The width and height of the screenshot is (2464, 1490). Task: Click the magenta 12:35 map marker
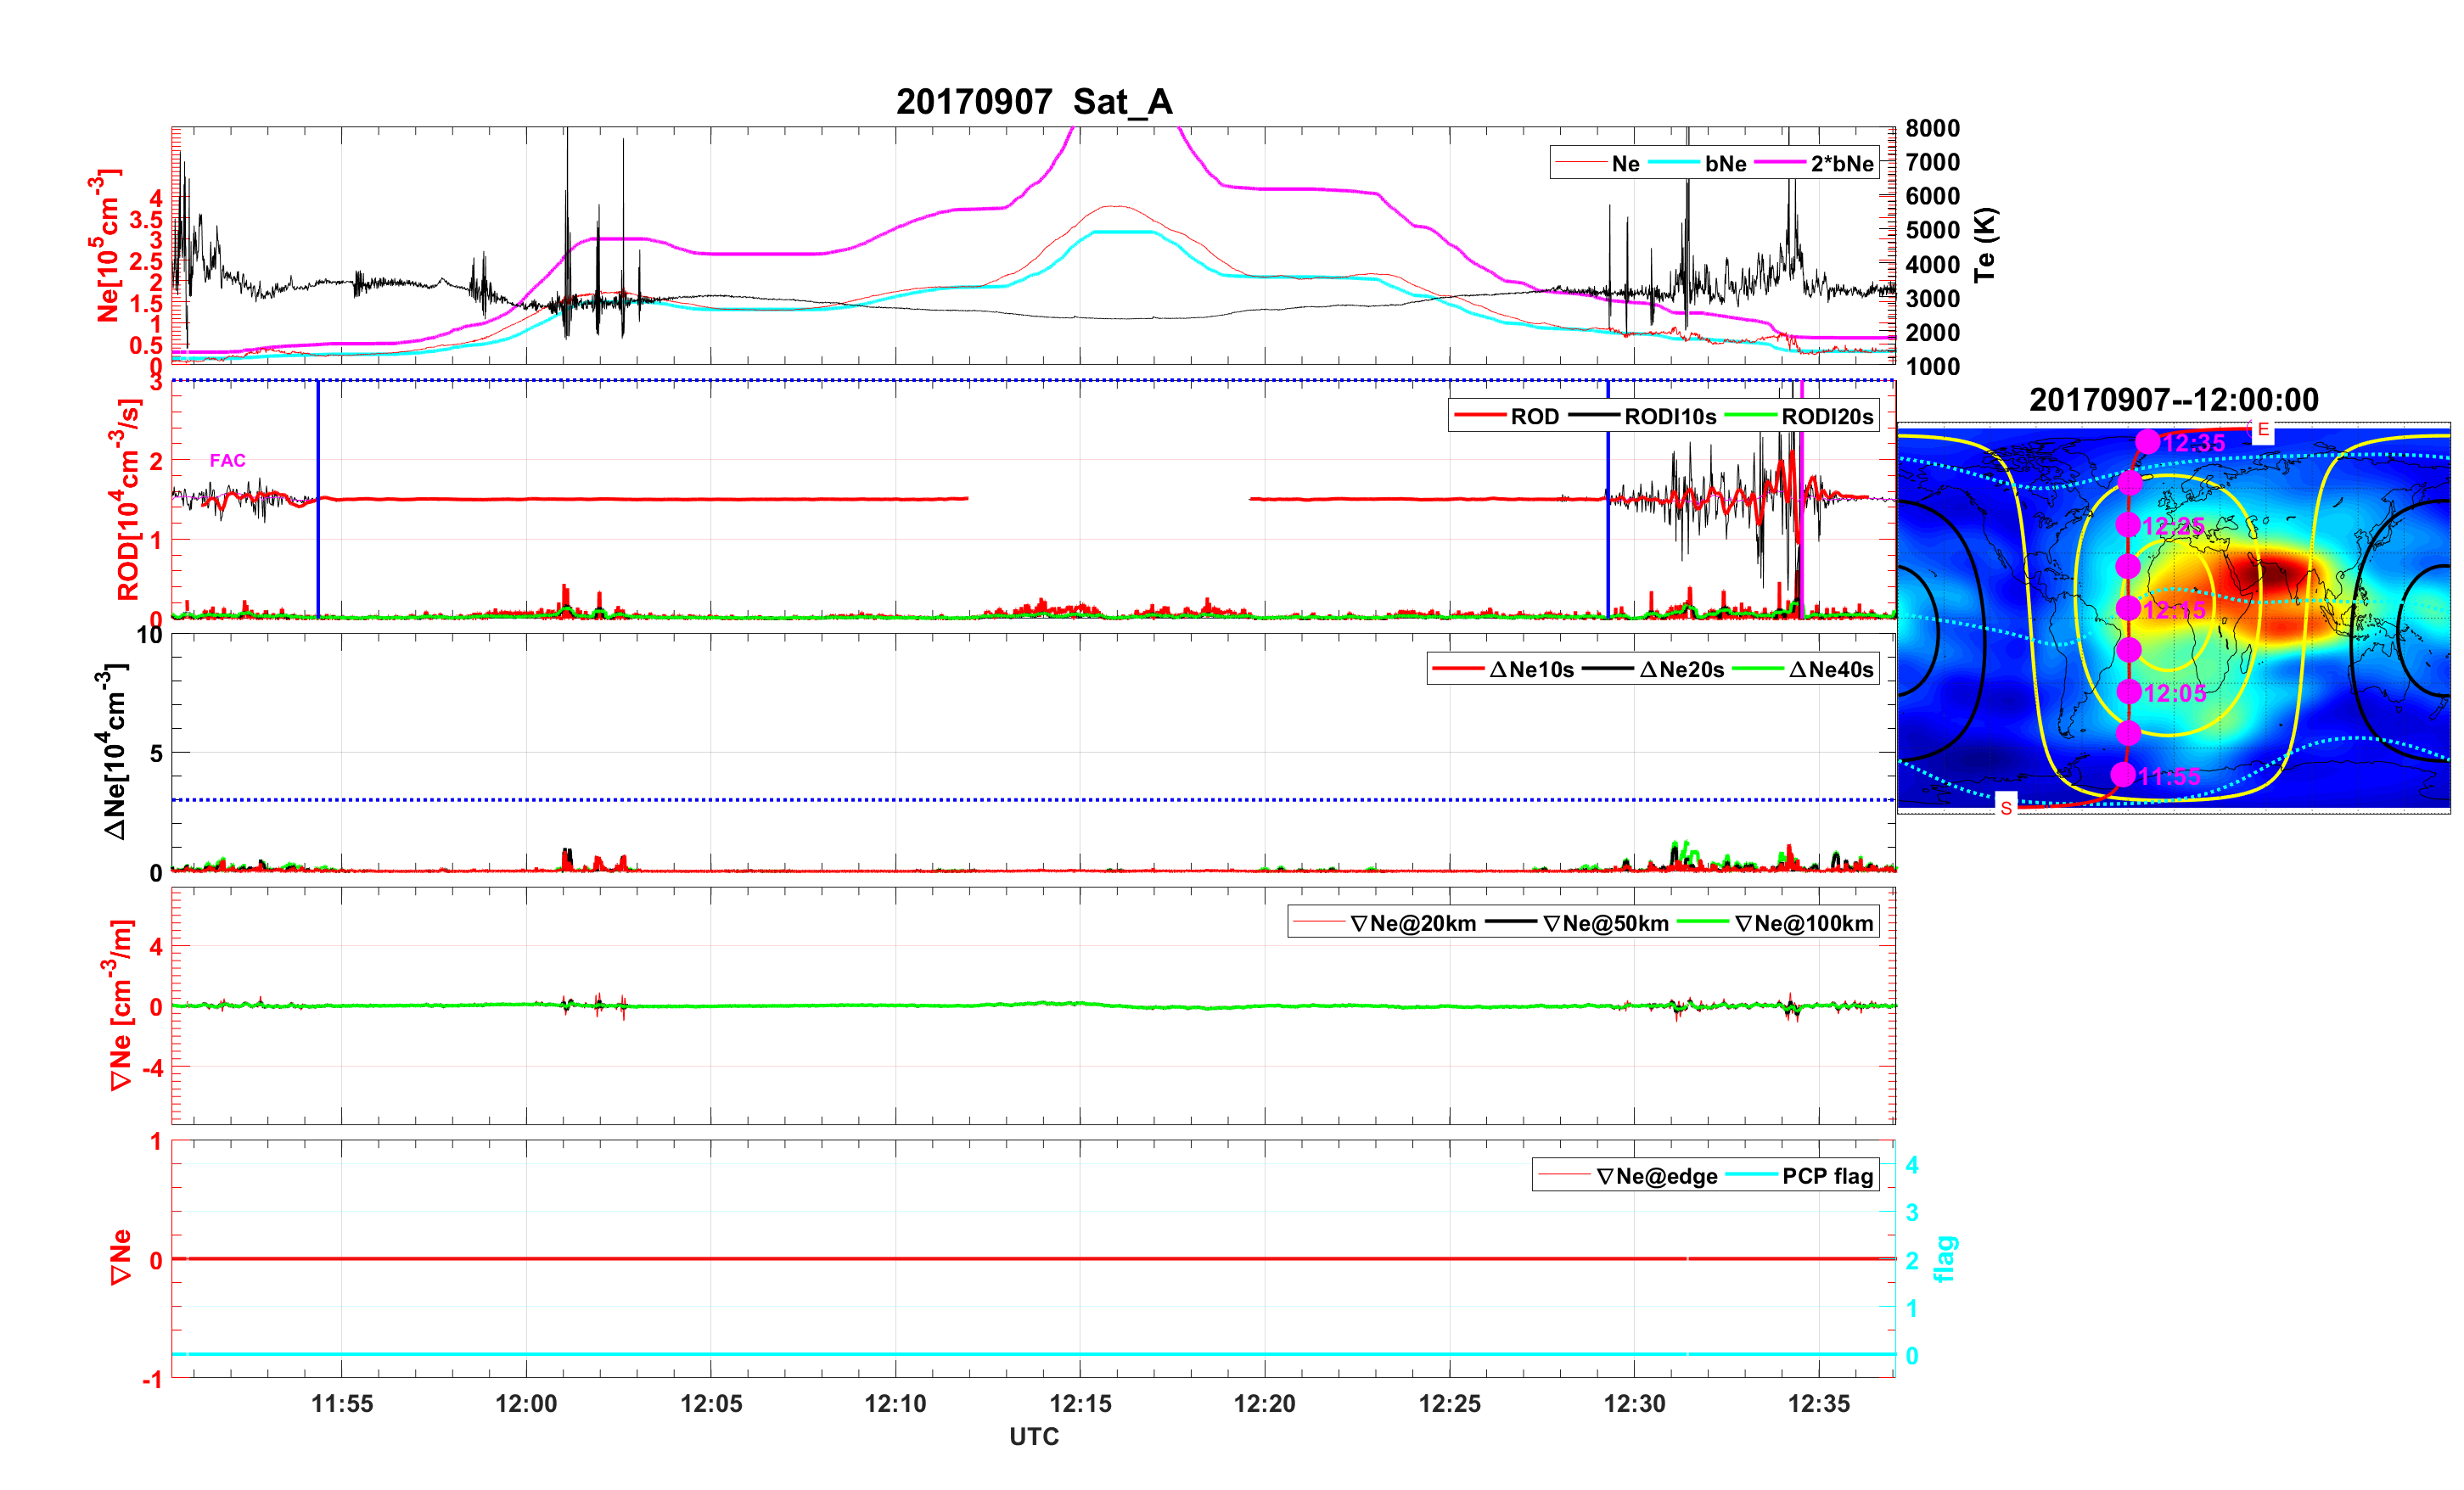click(x=2147, y=441)
